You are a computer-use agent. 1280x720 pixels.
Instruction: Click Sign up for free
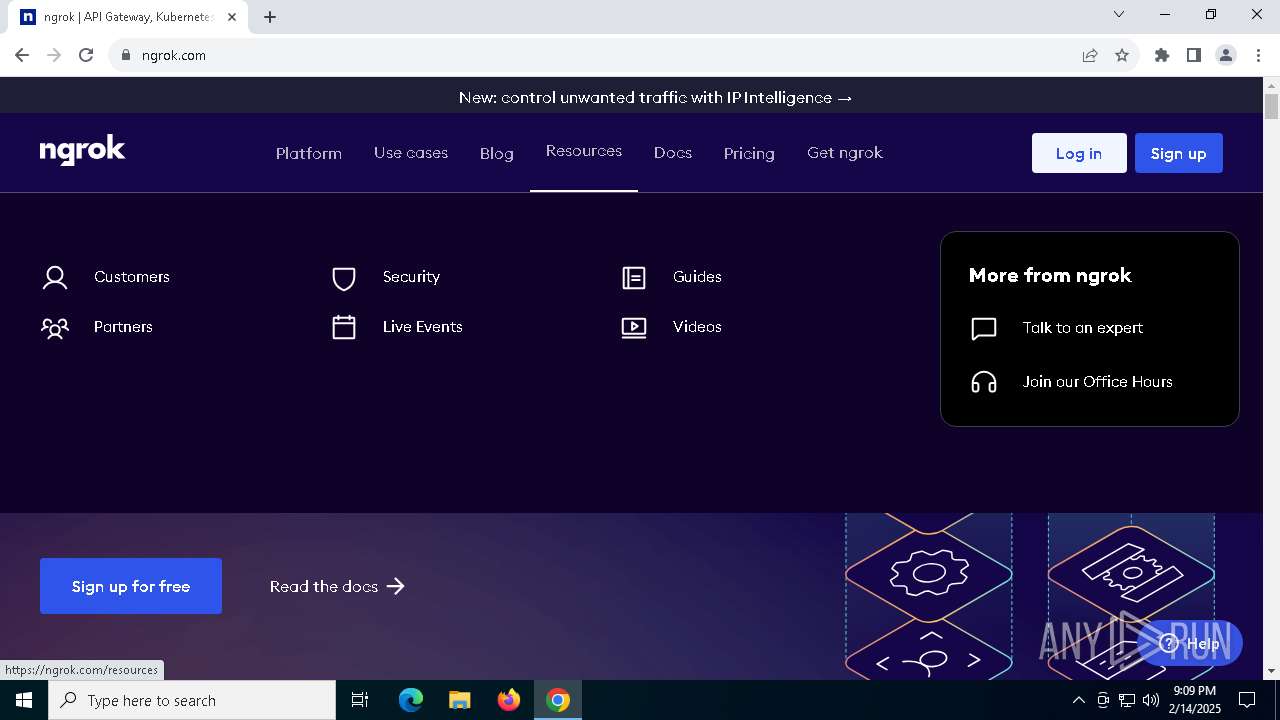coord(131,586)
